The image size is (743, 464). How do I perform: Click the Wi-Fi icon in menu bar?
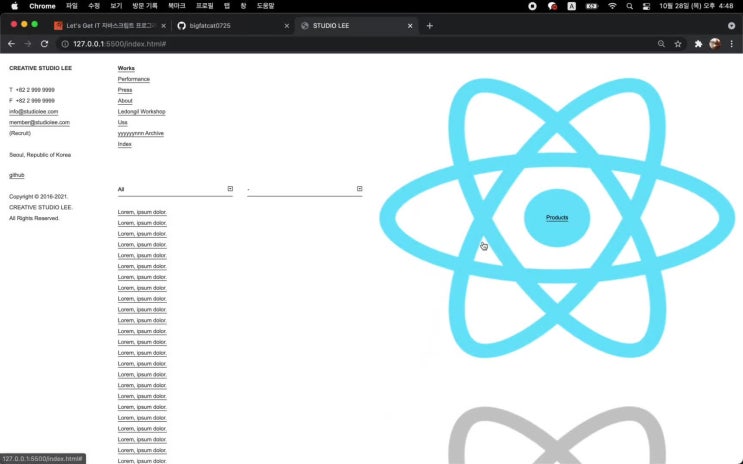[x=612, y=6]
